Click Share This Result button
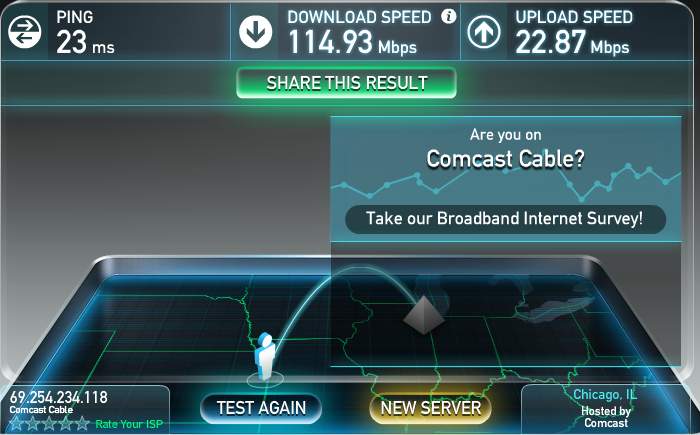The image size is (700, 435). click(346, 83)
